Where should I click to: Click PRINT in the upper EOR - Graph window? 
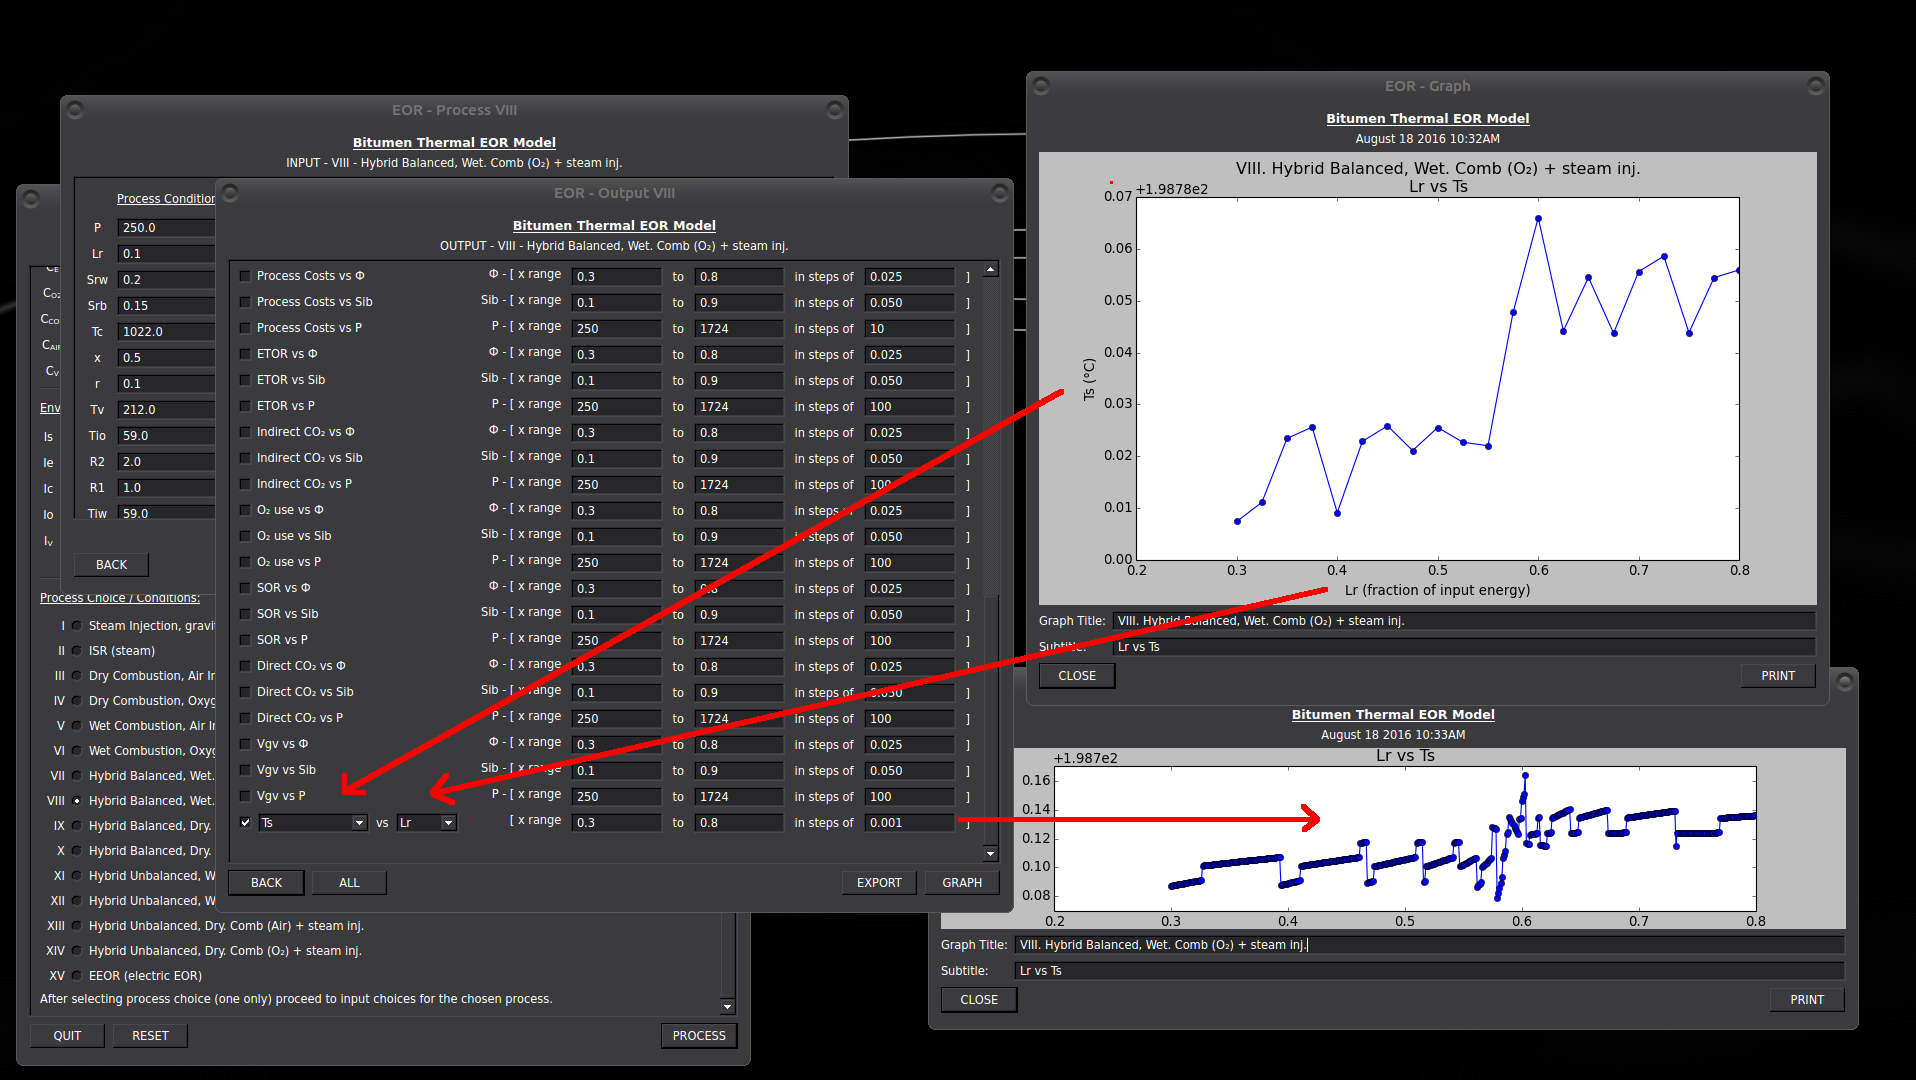click(1778, 676)
